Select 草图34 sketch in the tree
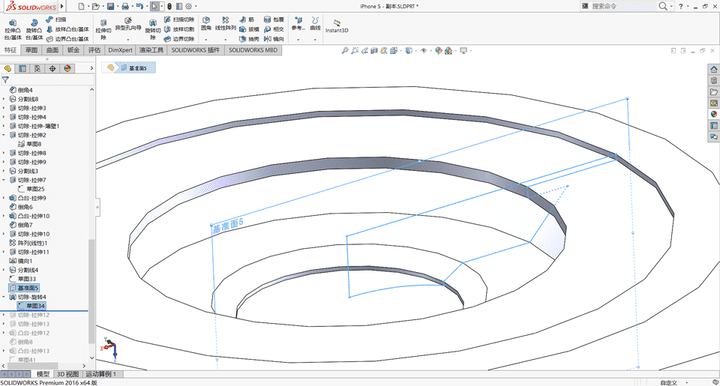Viewport: 720px width, 386px height. pyautogui.click(x=31, y=306)
